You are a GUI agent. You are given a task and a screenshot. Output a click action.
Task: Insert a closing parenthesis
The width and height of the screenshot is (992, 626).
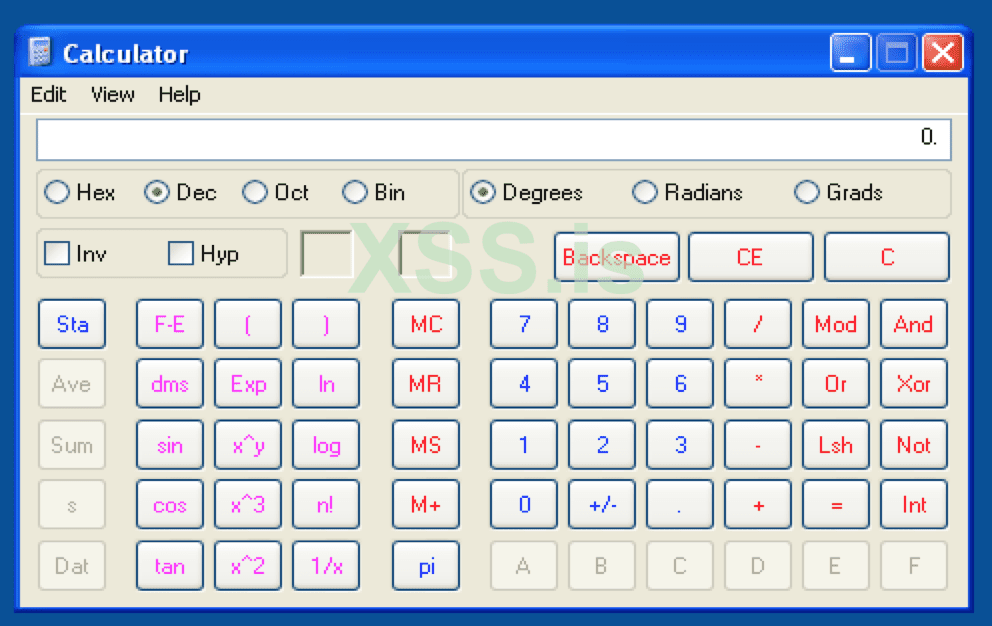(326, 324)
